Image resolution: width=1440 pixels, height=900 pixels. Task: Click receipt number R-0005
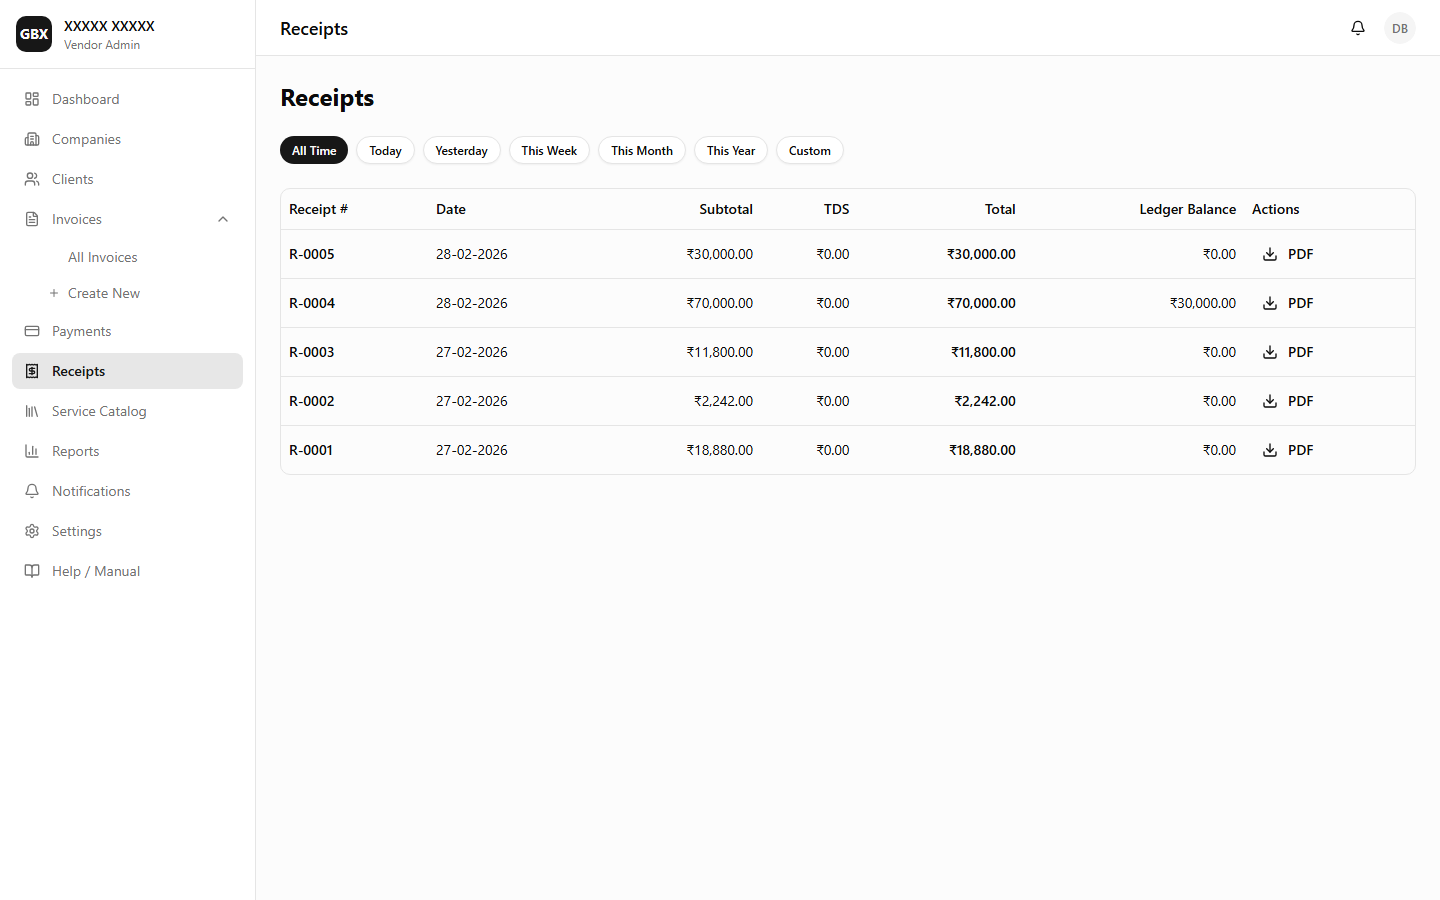(312, 254)
